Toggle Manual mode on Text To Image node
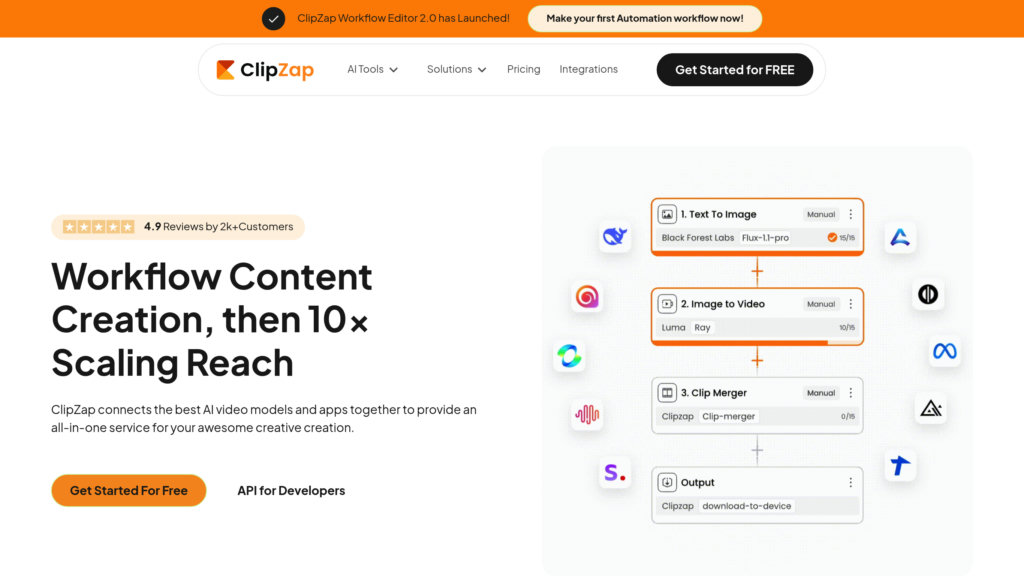Image resolution: width=1024 pixels, height=576 pixels. [x=820, y=214]
